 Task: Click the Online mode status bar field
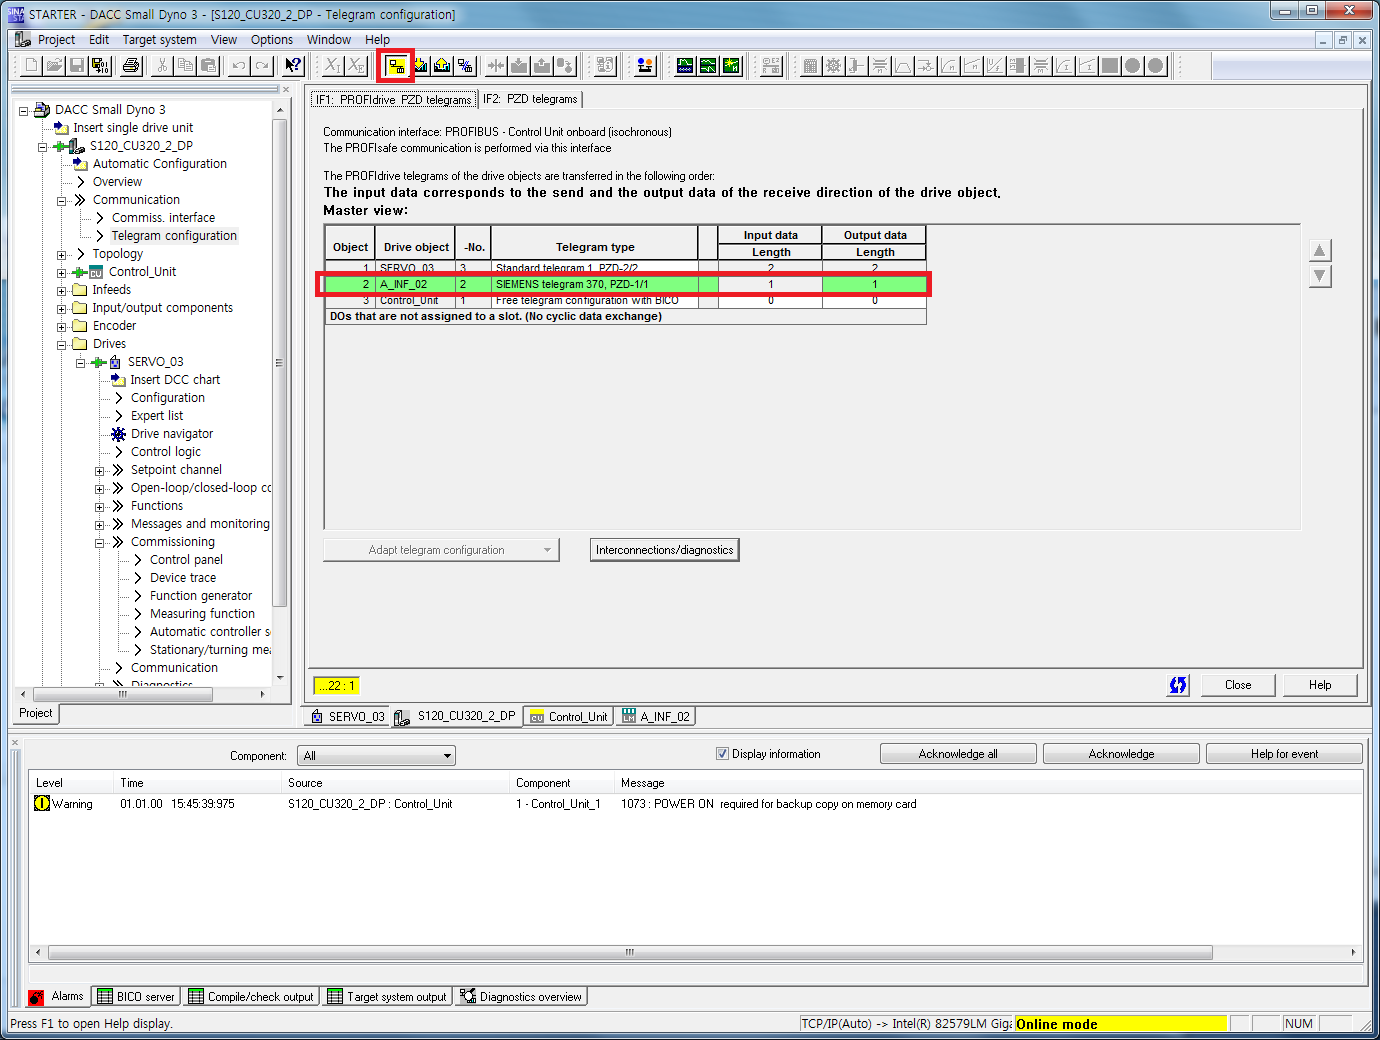coord(1120,1024)
